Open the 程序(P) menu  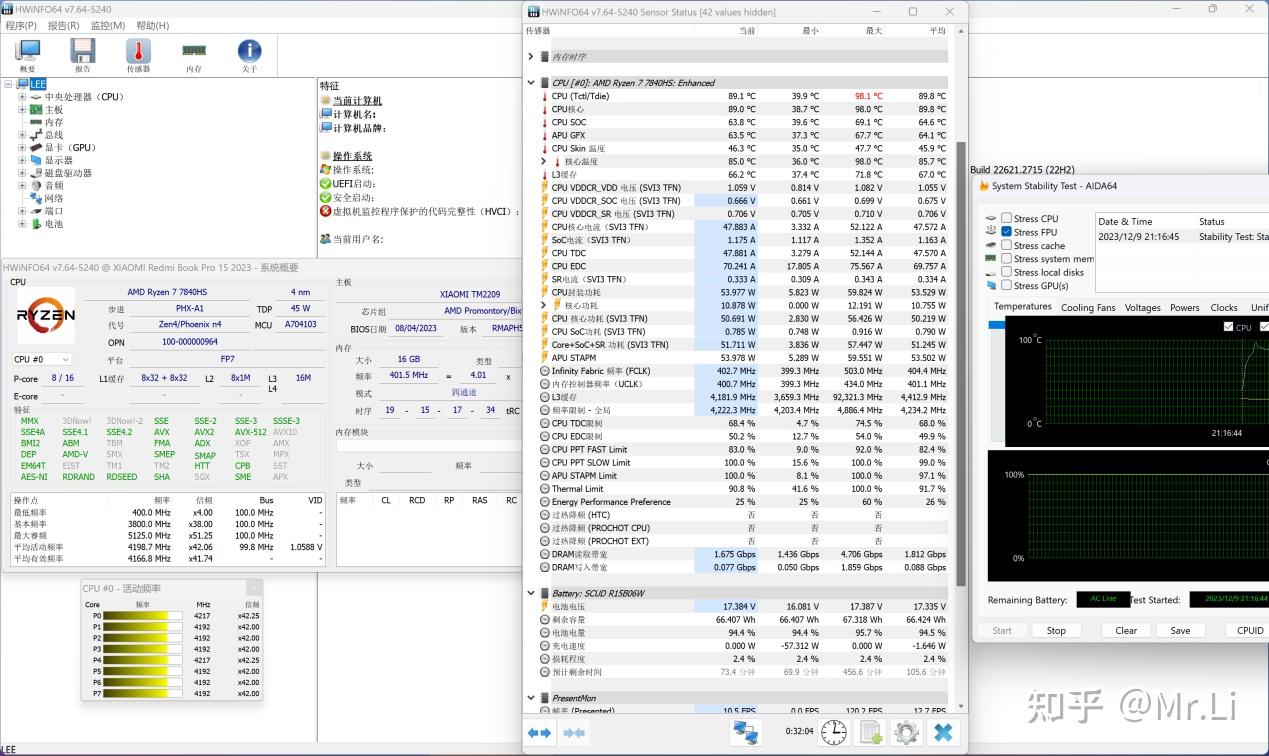pos(21,25)
